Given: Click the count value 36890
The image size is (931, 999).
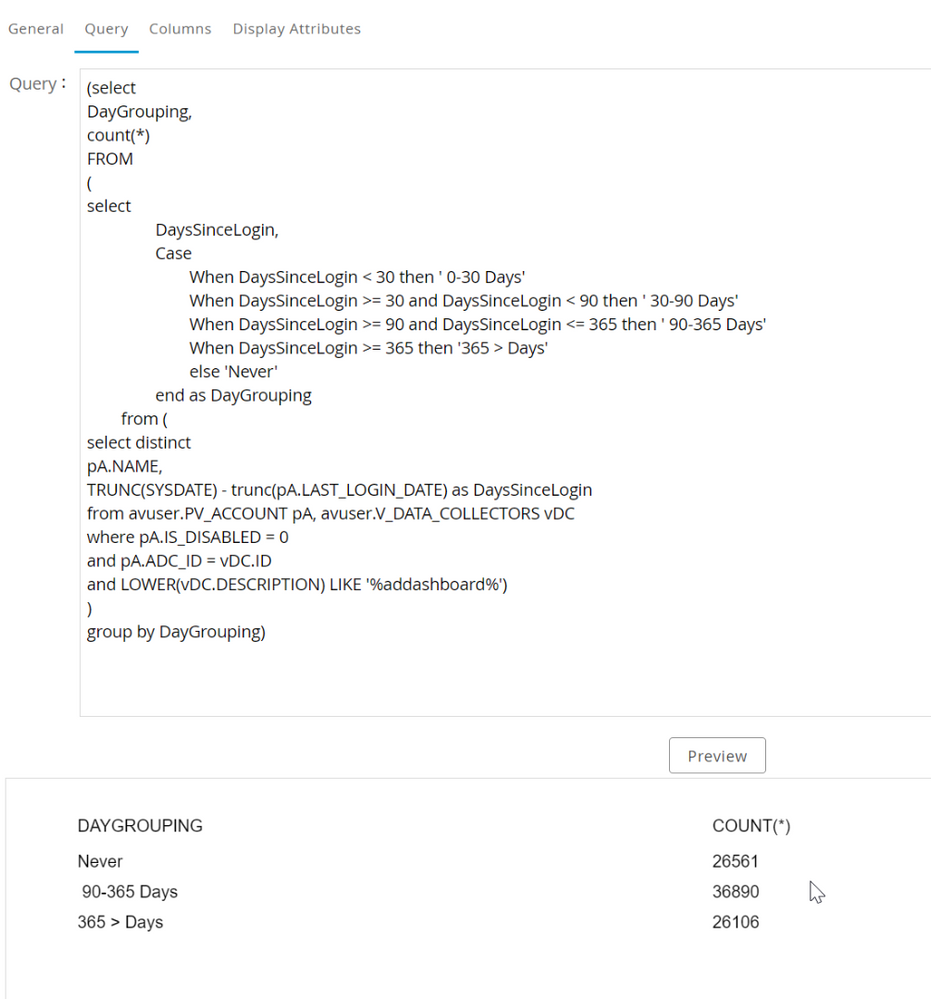Looking at the screenshot, I should point(735,892).
